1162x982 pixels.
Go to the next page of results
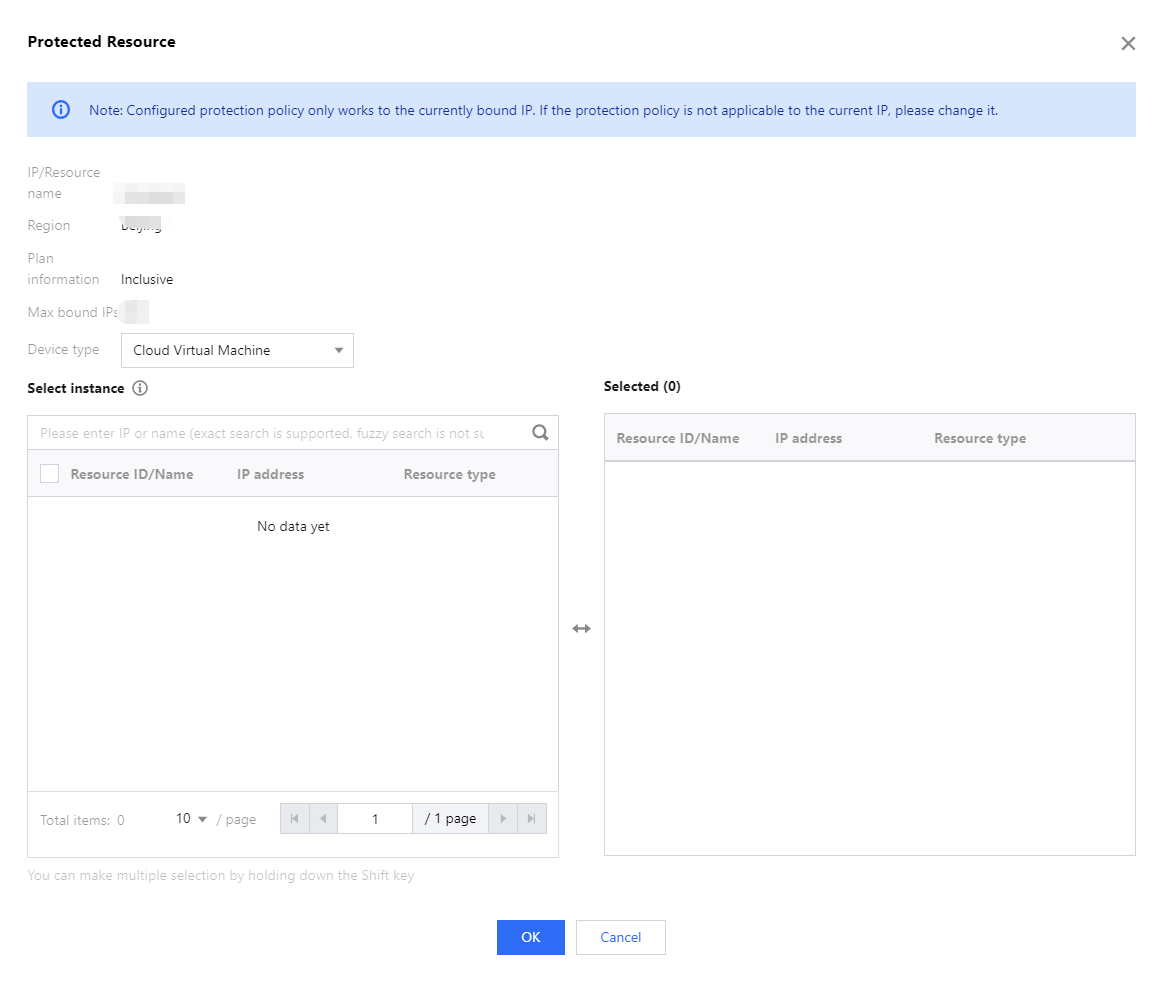pyautogui.click(x=503, y=819)
